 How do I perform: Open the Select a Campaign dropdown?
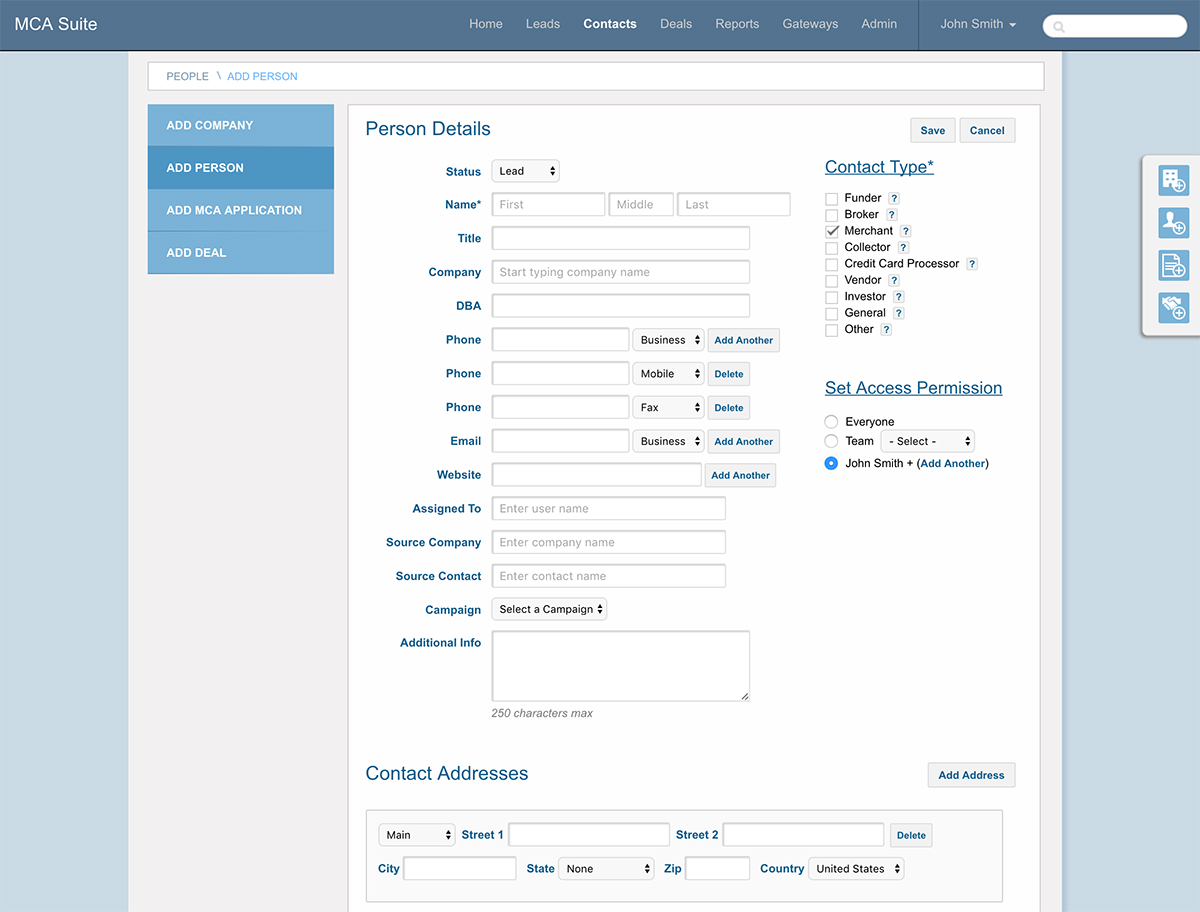(549, 609)
